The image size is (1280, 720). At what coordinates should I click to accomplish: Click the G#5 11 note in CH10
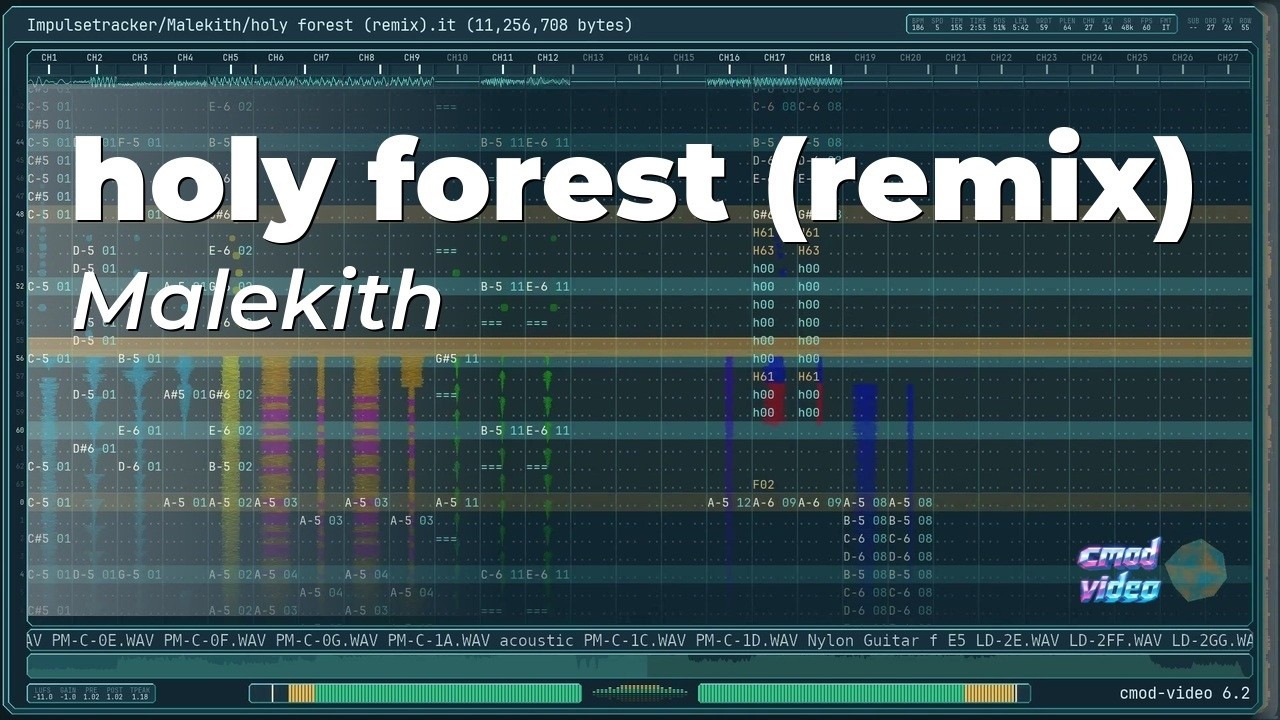point(457,358)
